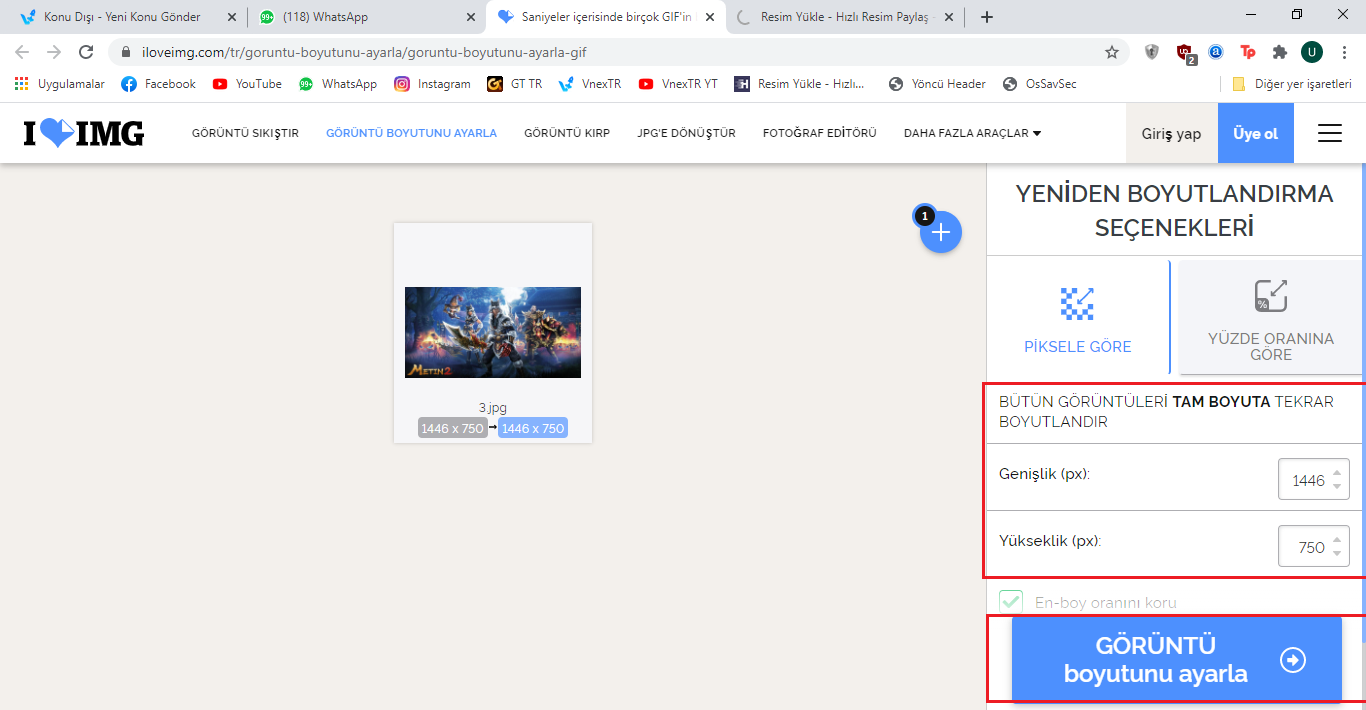
Task: Click the Giriş yap button
Action: 1171,133
